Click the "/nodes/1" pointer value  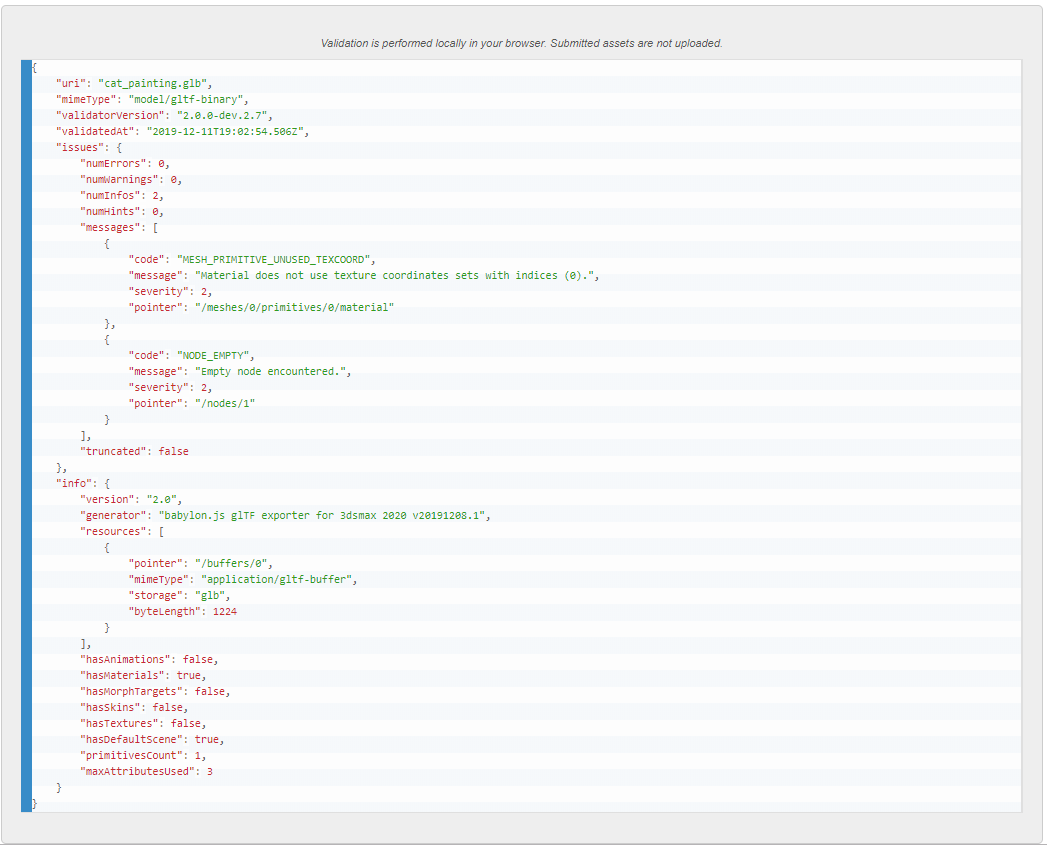click(x=225, y=404)
